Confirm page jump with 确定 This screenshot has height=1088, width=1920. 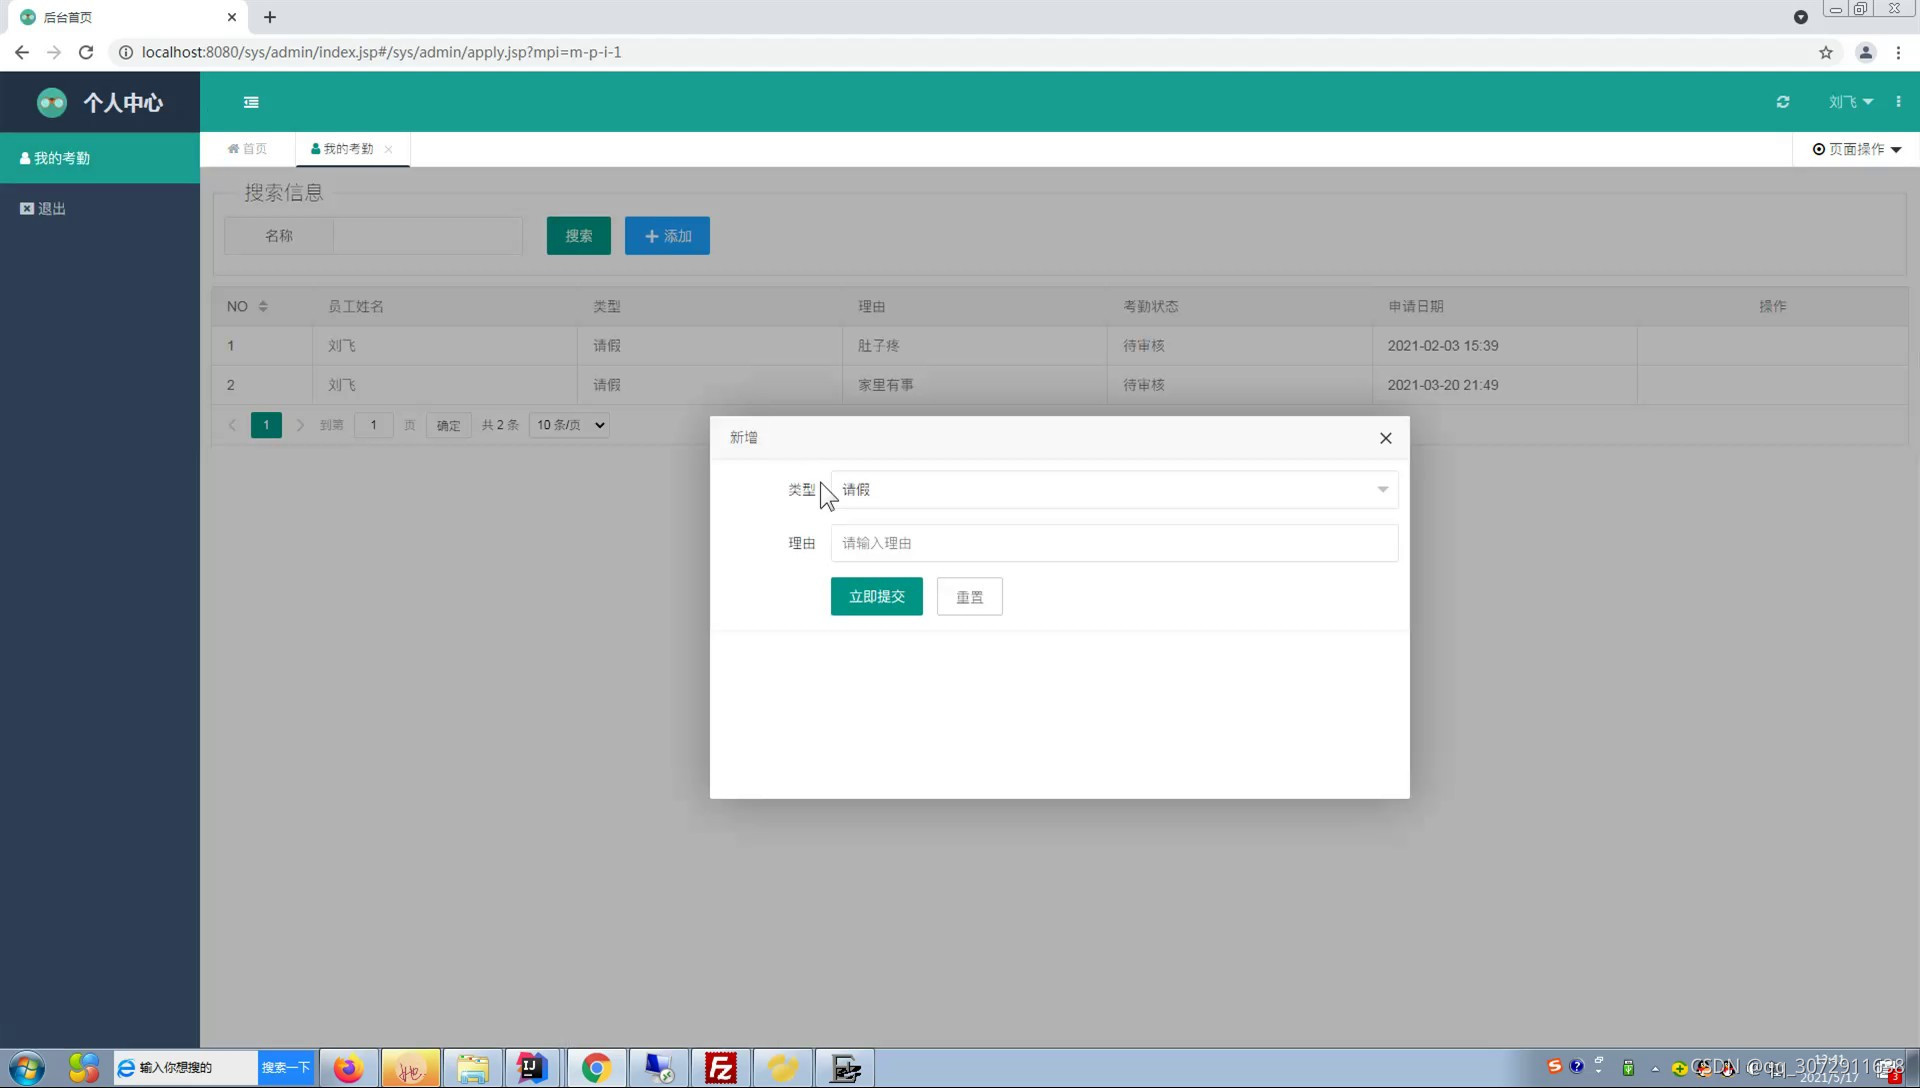(448, 425)
